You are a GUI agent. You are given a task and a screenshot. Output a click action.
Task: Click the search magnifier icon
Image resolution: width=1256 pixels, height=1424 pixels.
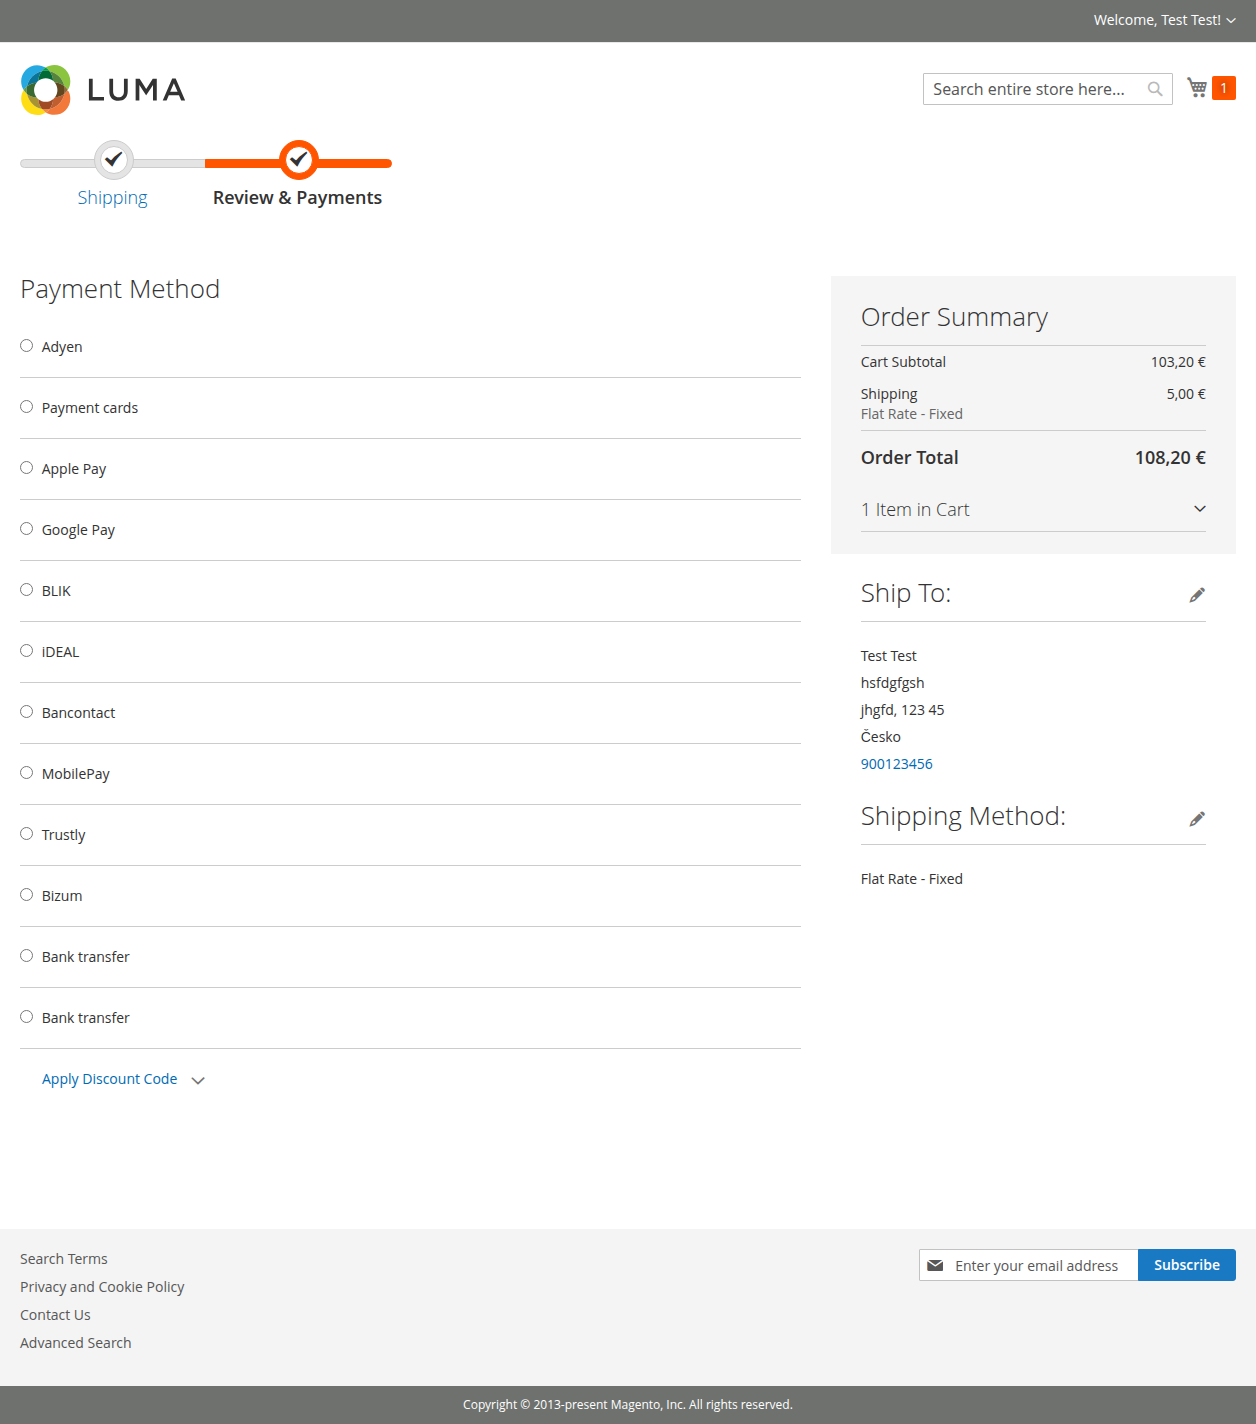(1155, 89)
